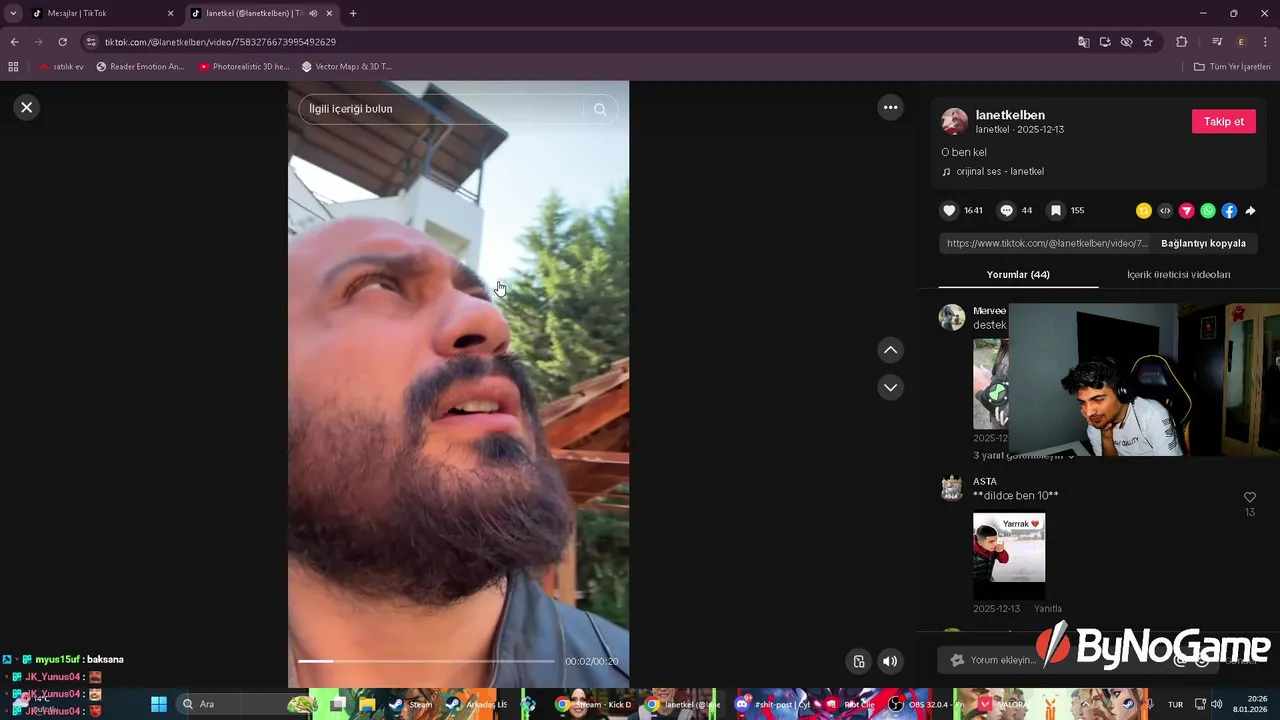Viewport: 1280px width, 720px height.
Task: Bookmark this page with the star
Action: (1148, 42)
